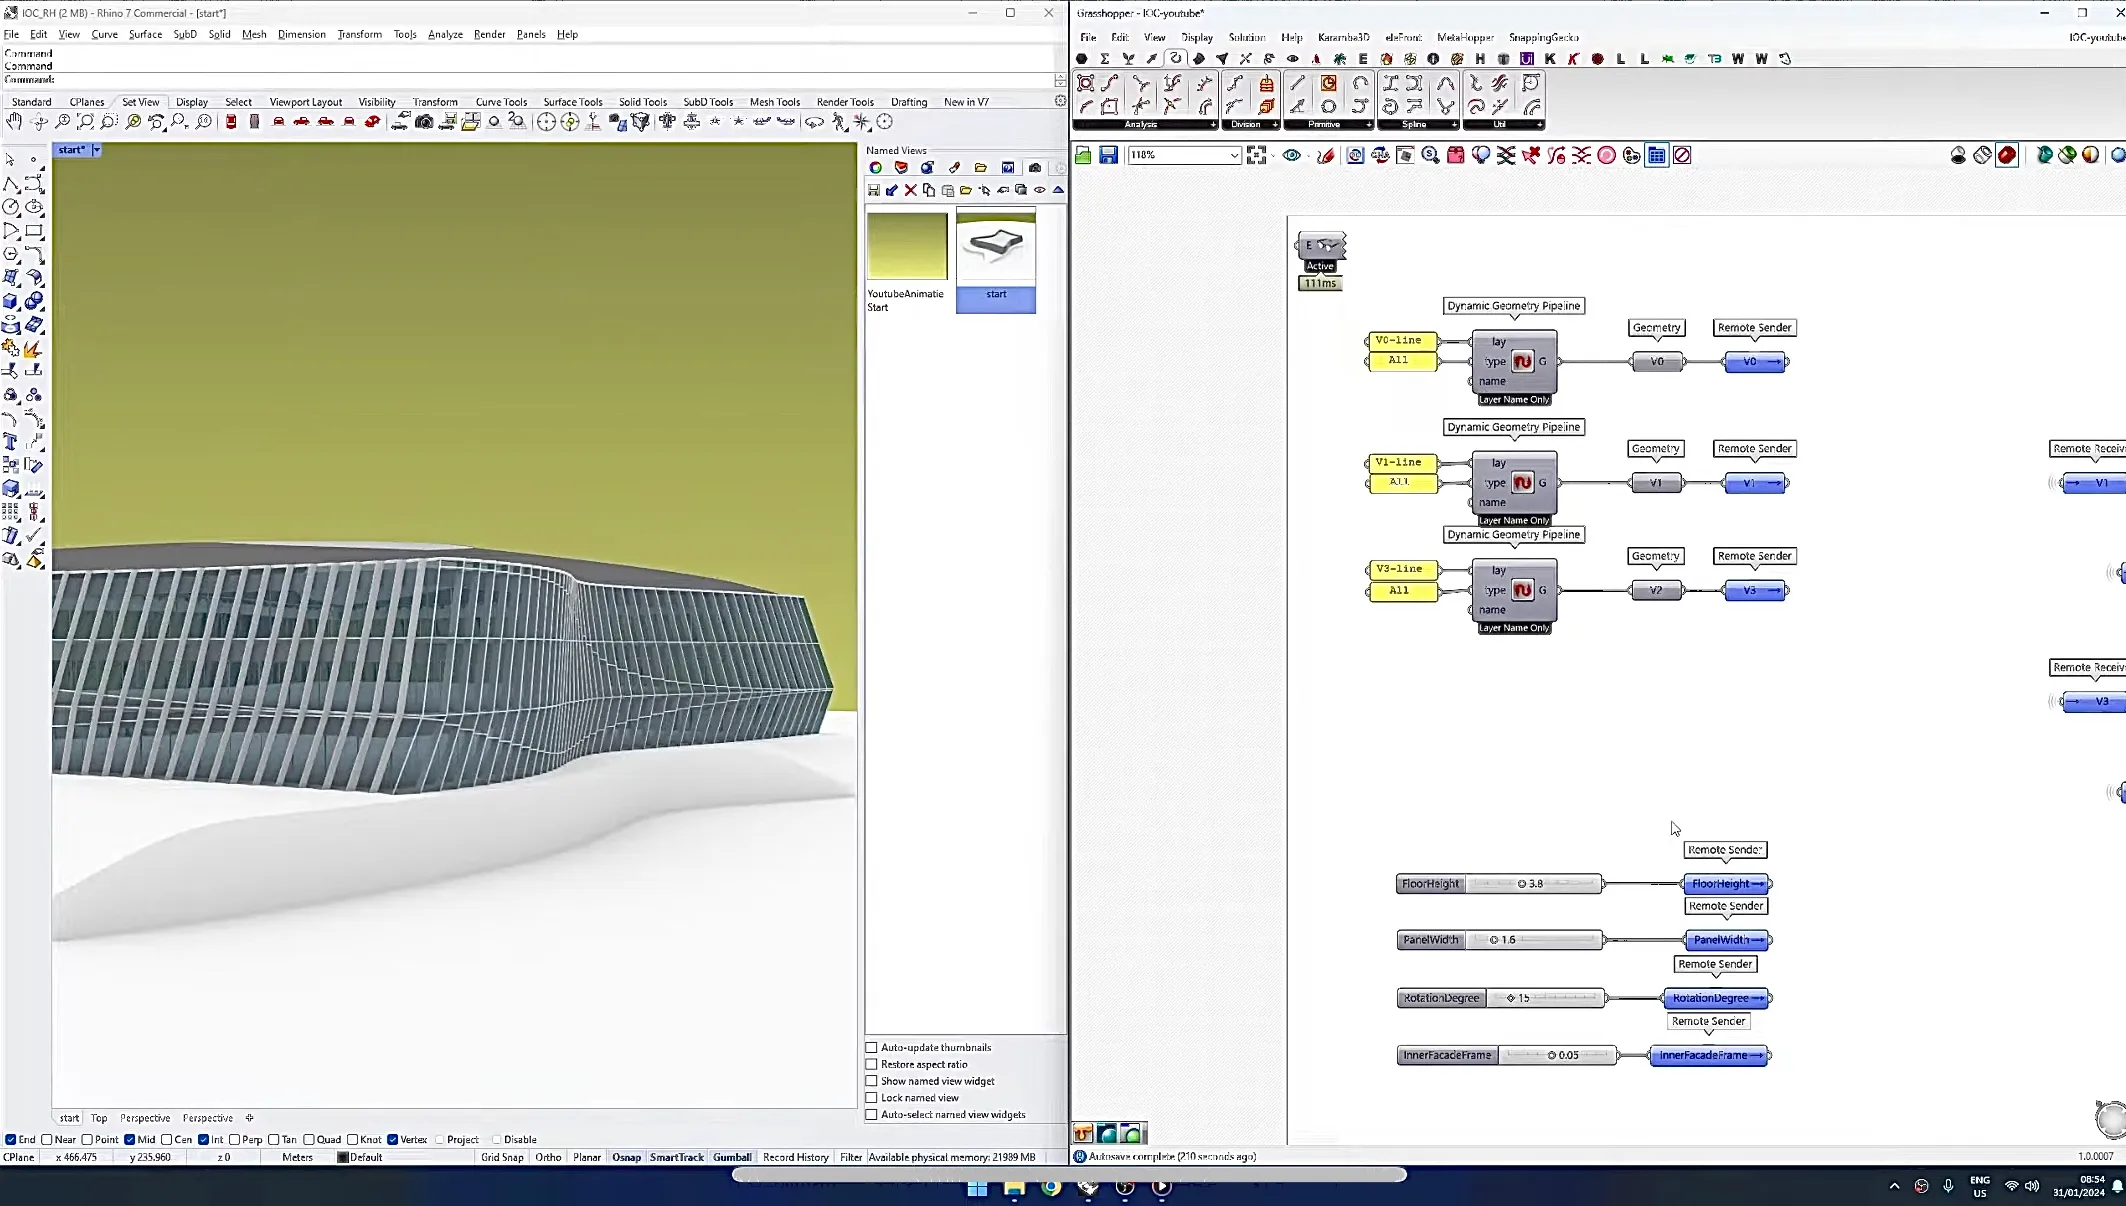The height and width of the screenshot is (1206, 2126).
Task: Open File Explorer from Windows taskbar
Action: pos(1014,1188)
